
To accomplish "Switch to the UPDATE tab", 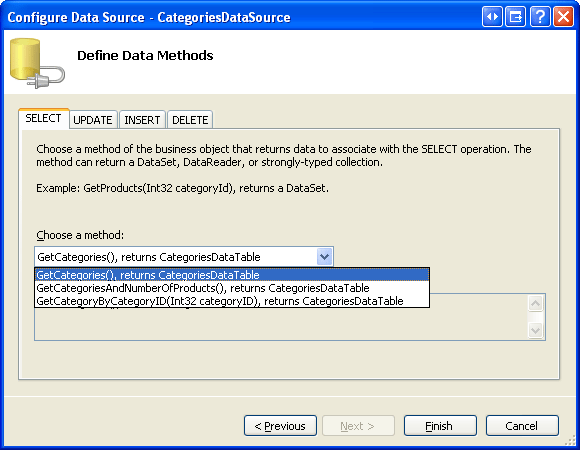I will [93, 120].
